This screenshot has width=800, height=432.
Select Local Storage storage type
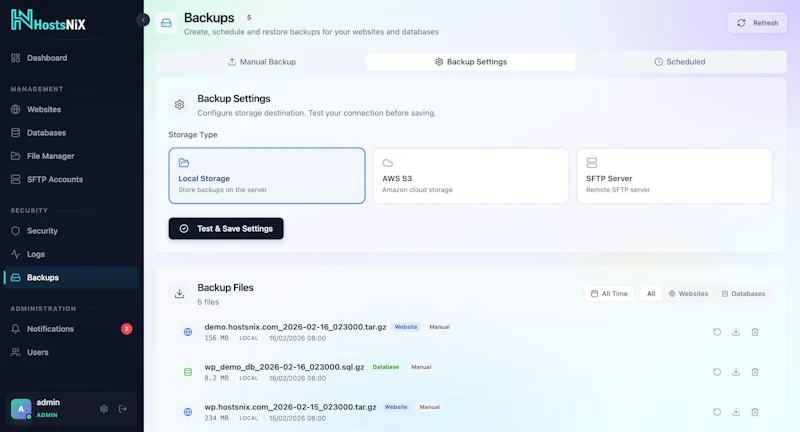click(267, 176)
